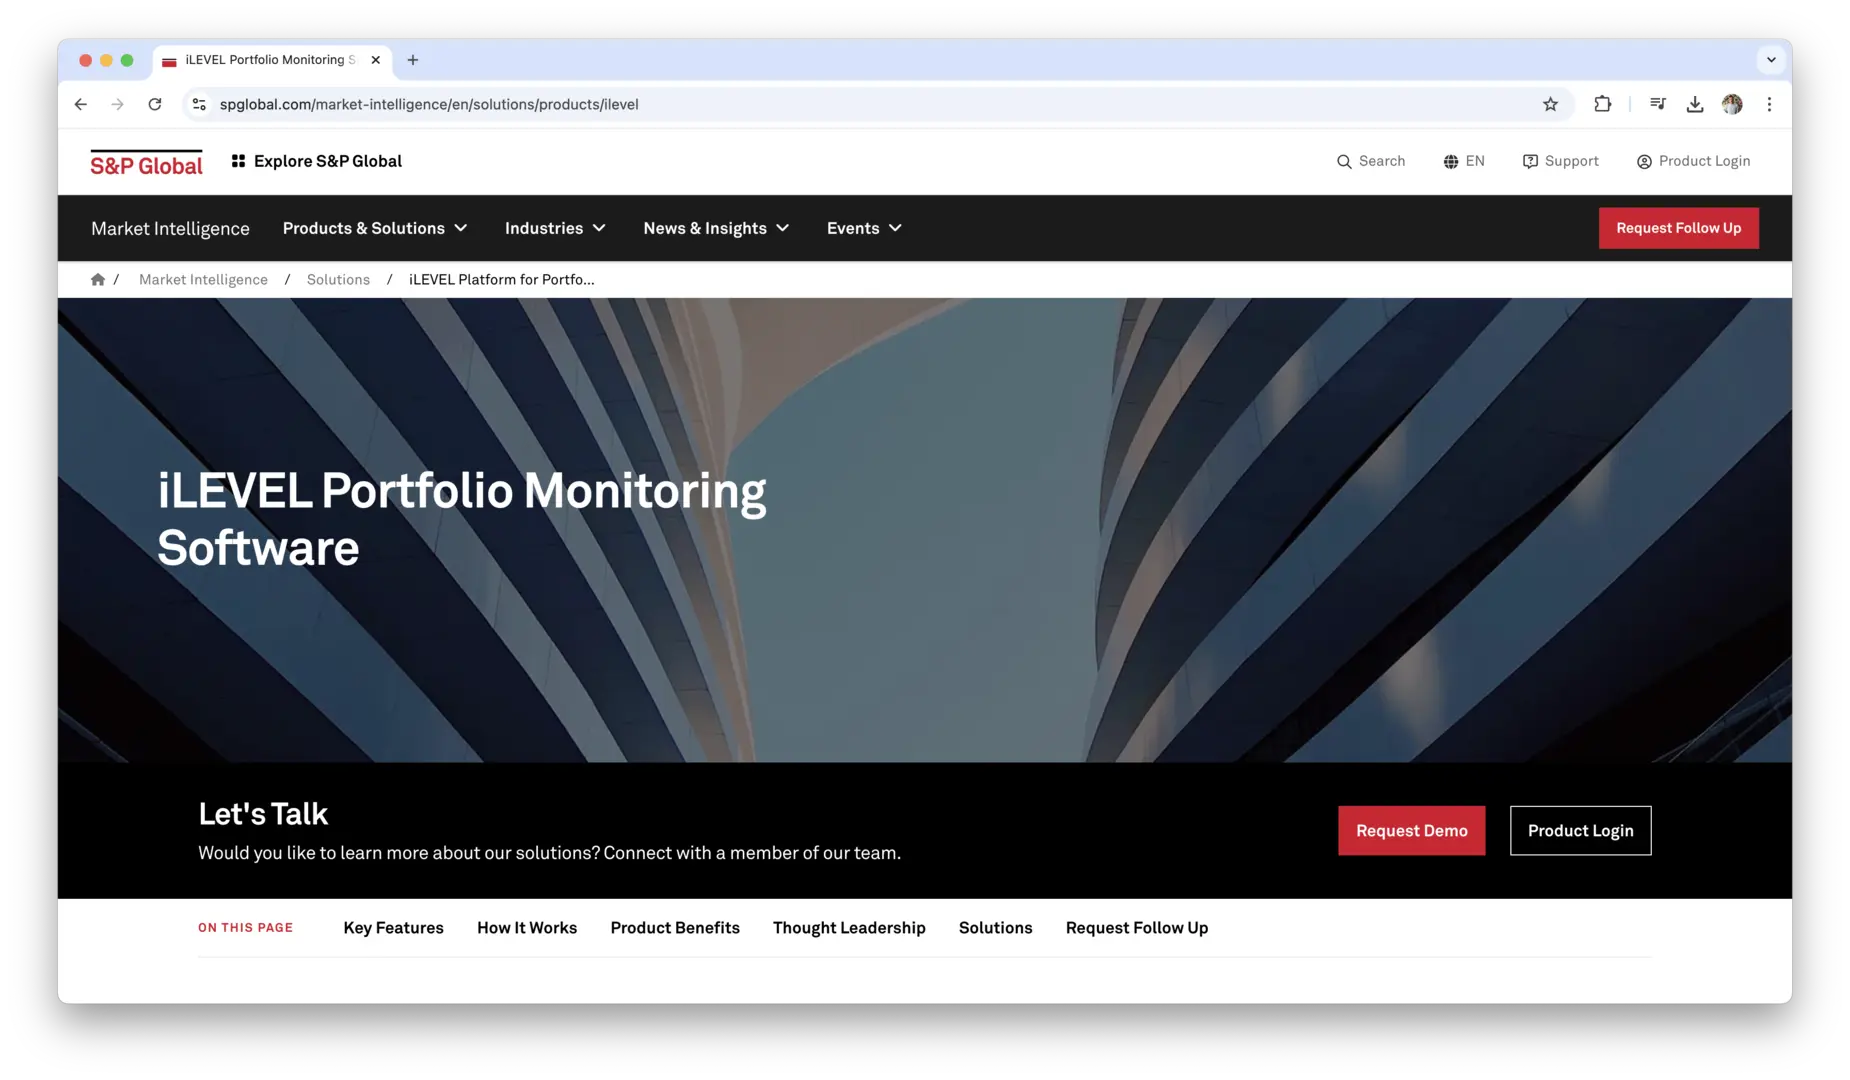Click the Search magnifier icon
This screenshot has height=1080, width=1850.
pos(1344,162)
